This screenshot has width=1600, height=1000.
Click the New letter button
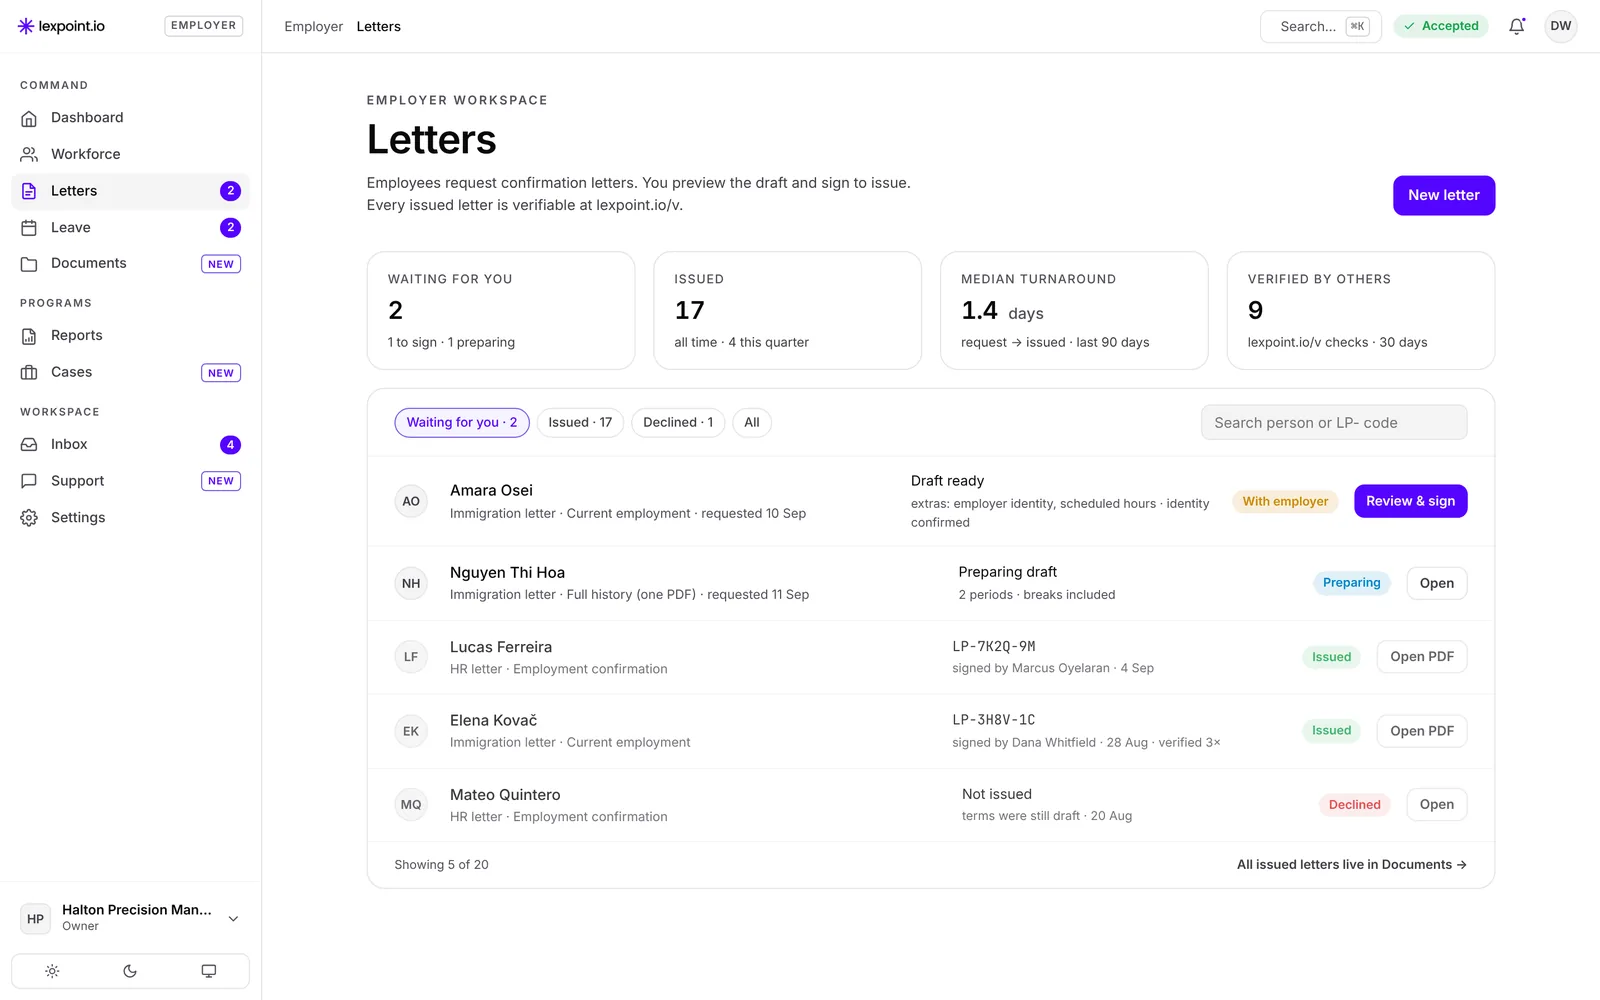[x=1444, y=196]
